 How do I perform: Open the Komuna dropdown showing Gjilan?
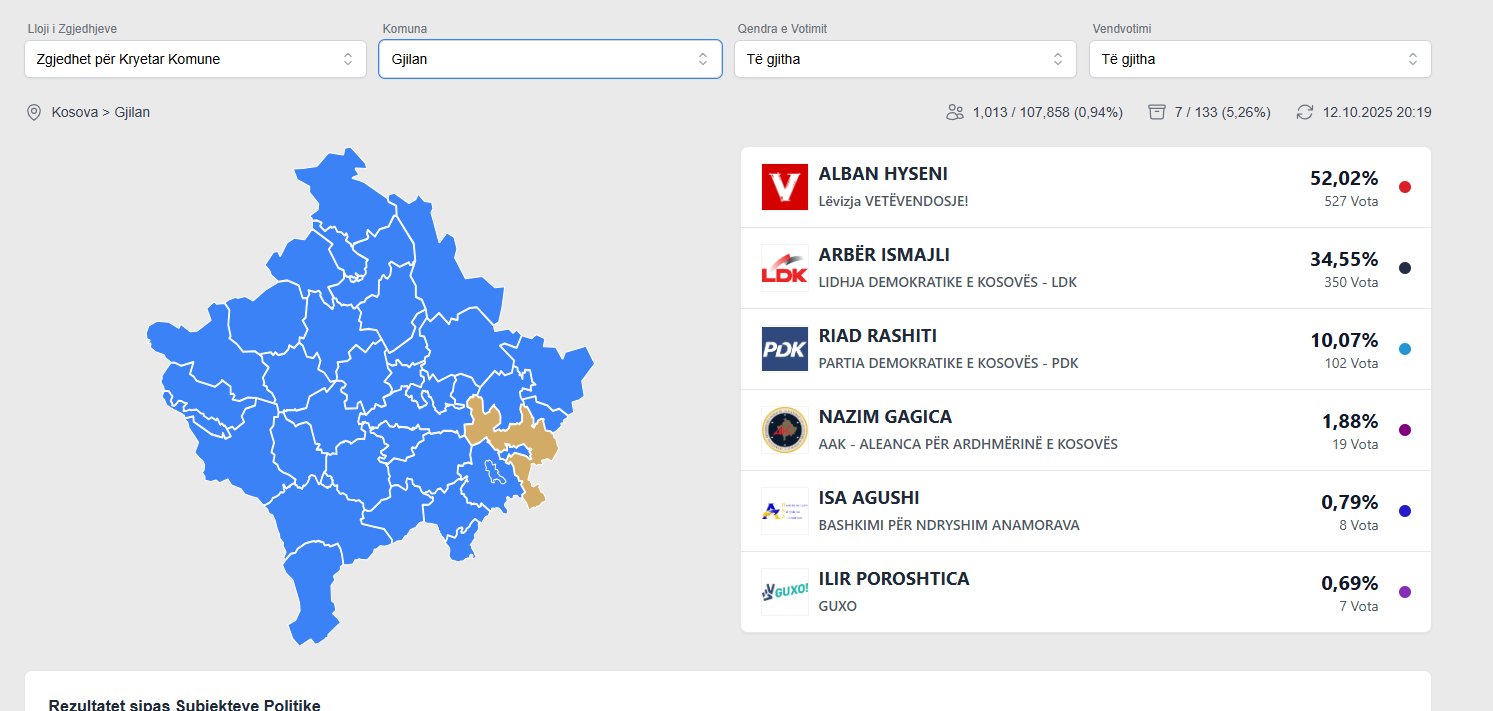(550, 59)
